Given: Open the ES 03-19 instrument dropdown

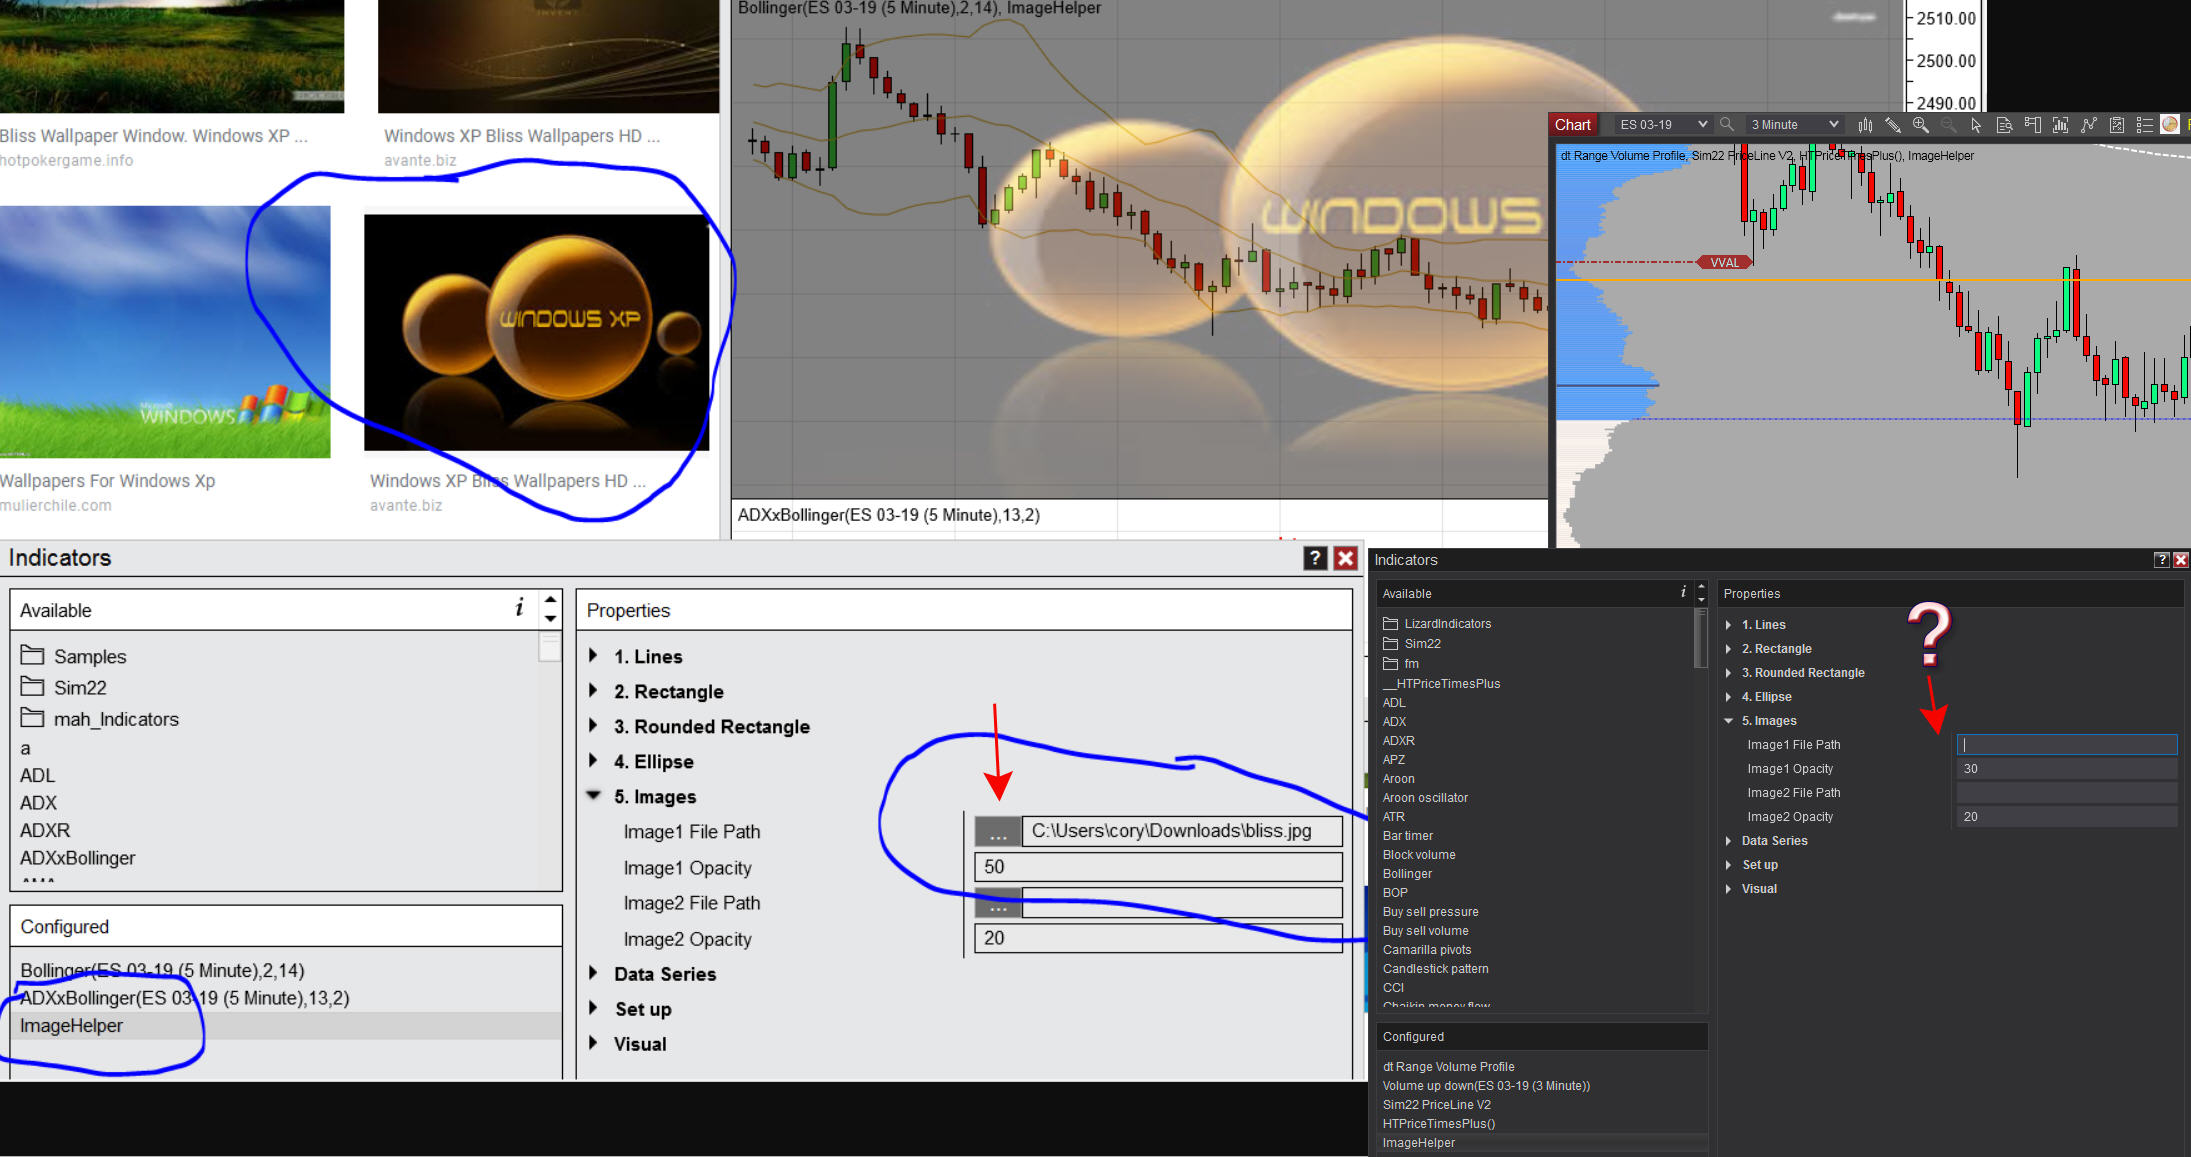Looking at the screenshot, I should (x=1662, y=125).
